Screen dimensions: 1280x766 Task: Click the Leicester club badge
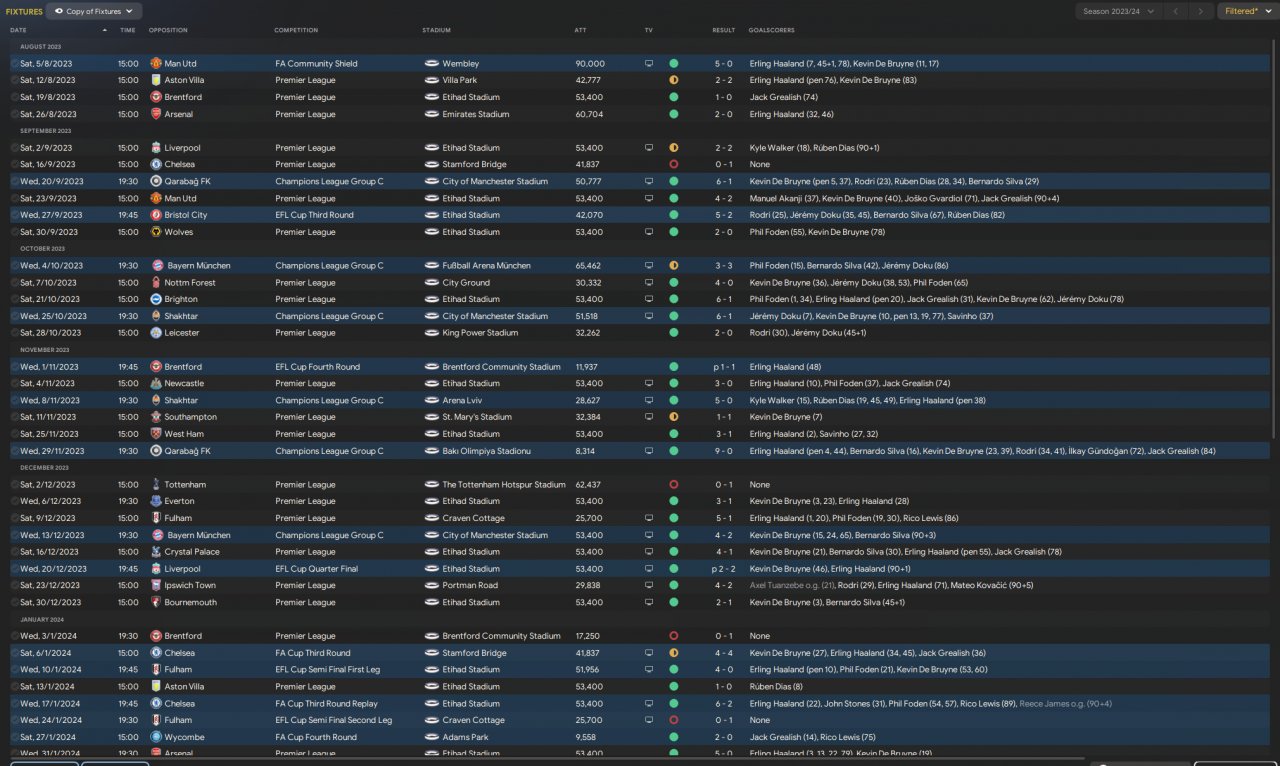pyautogui.click(x=156, y=333)
